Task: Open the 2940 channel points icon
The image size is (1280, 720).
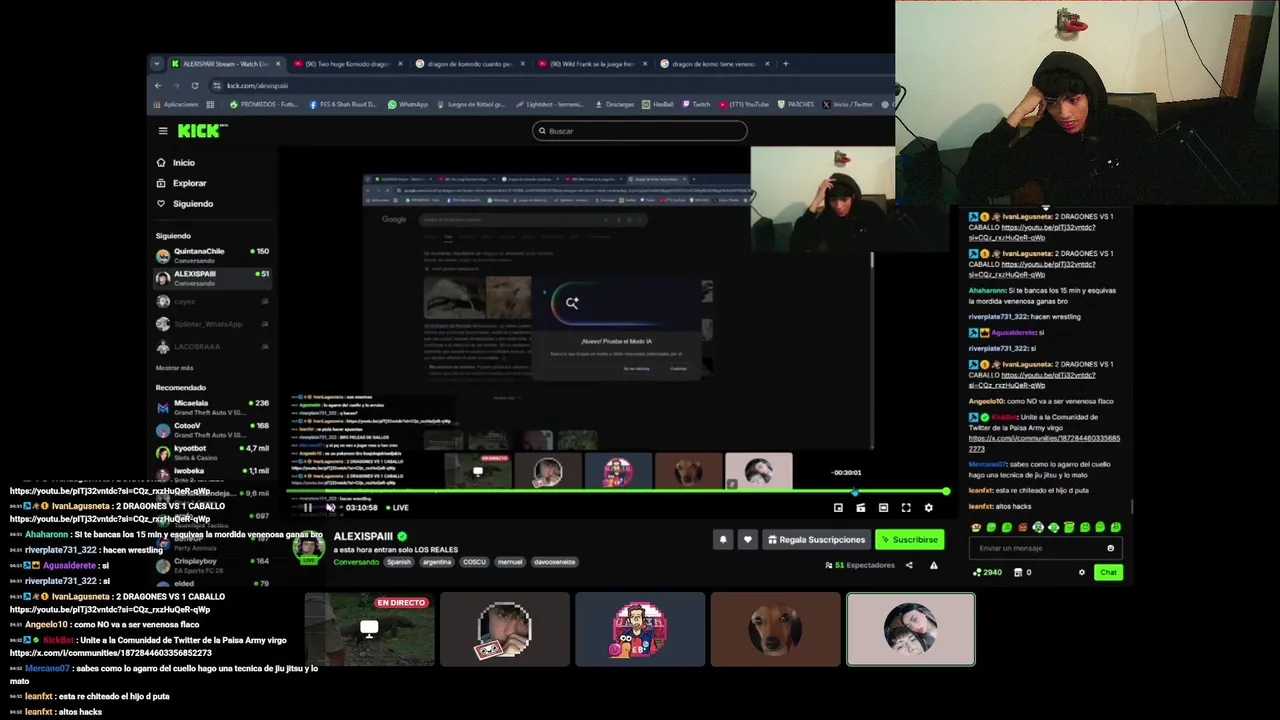Action: [986, 573]
